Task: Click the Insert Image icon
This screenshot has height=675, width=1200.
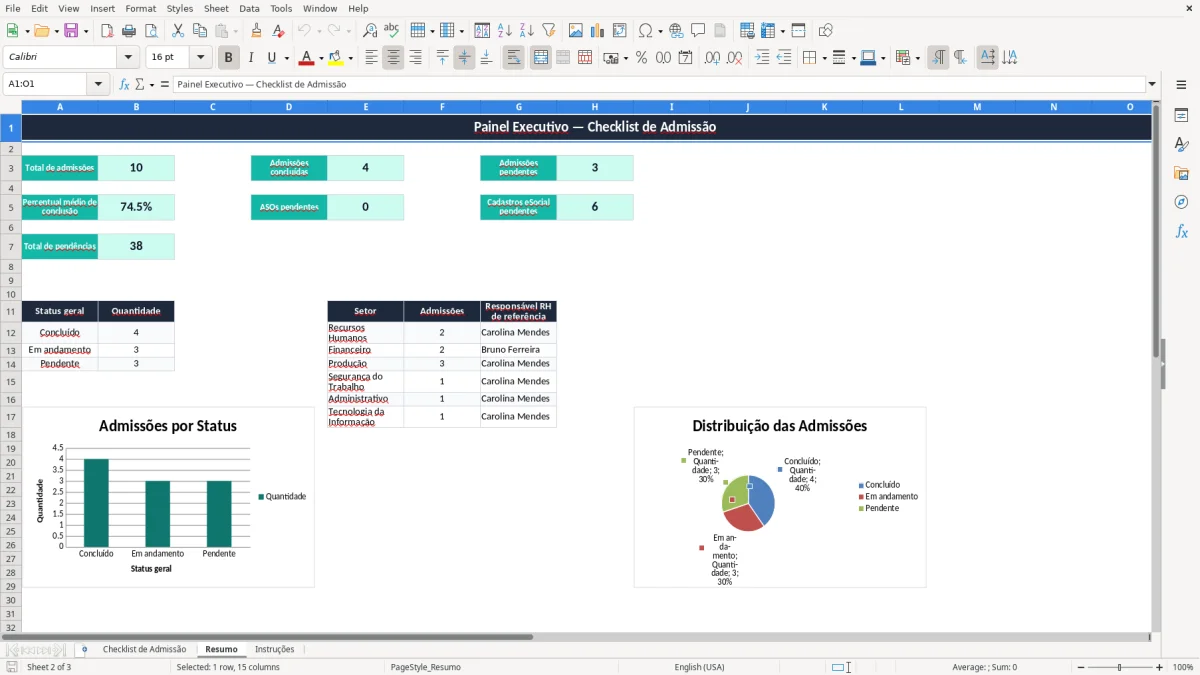Action: pyautogui.click(x=576, y=31)
